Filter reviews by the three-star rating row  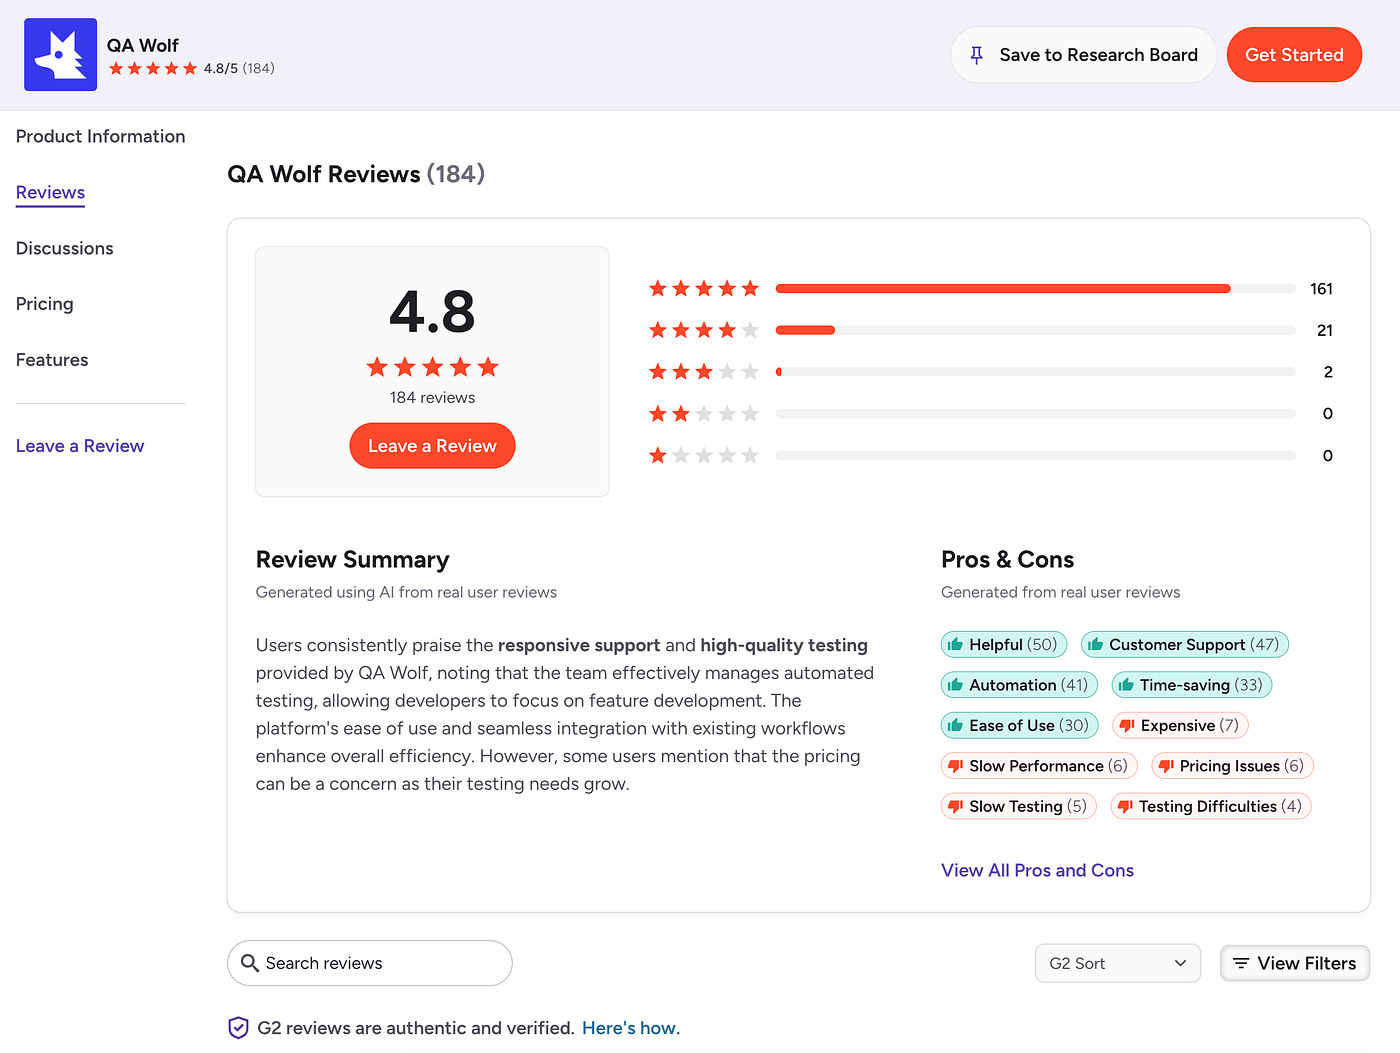pyautogui.click(x=991, y=372)
